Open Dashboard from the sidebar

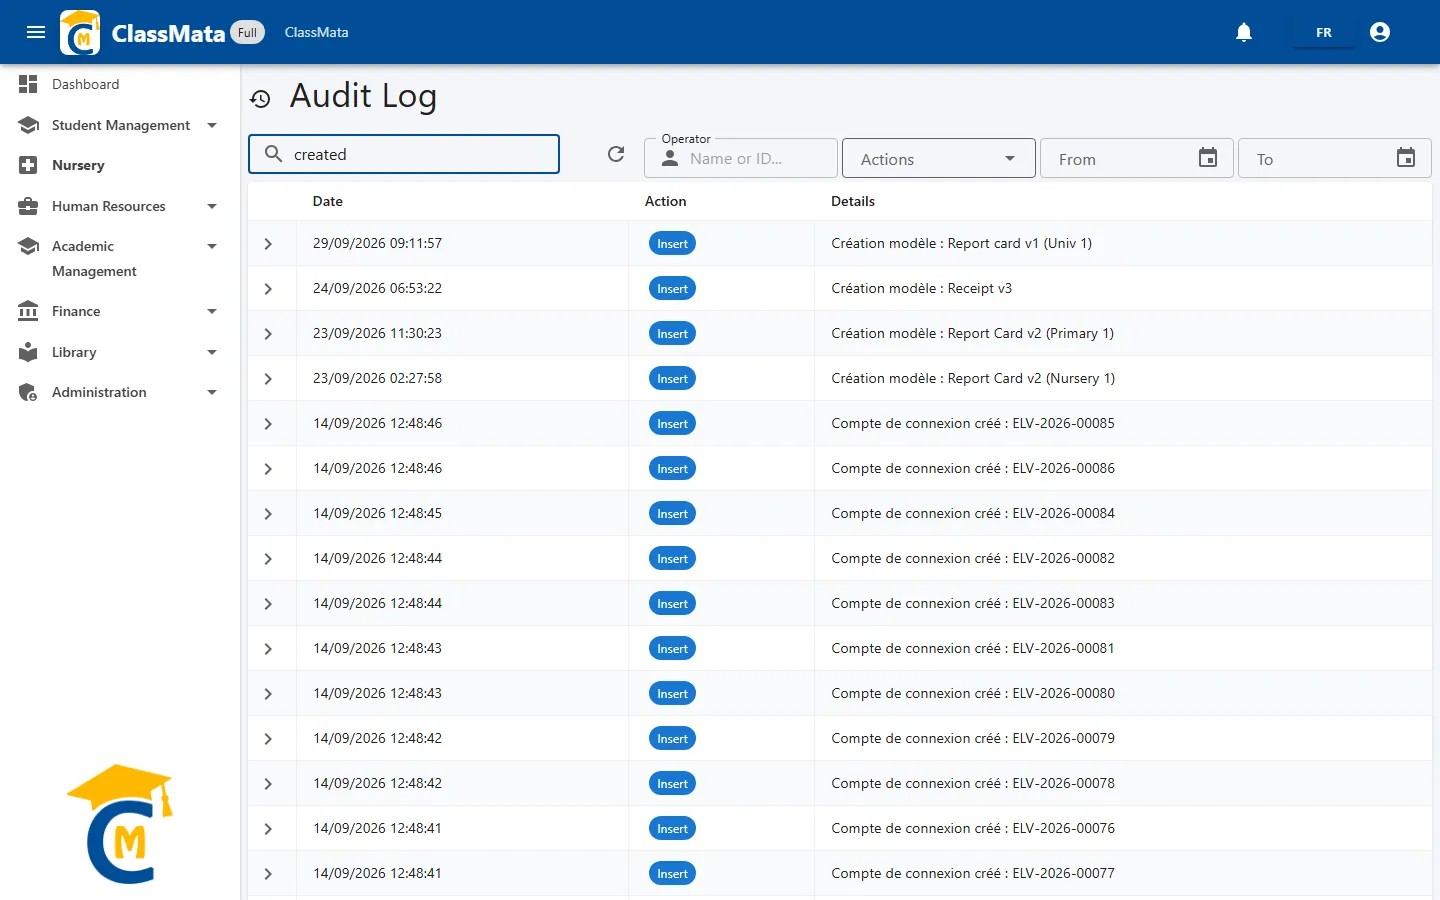120,84
